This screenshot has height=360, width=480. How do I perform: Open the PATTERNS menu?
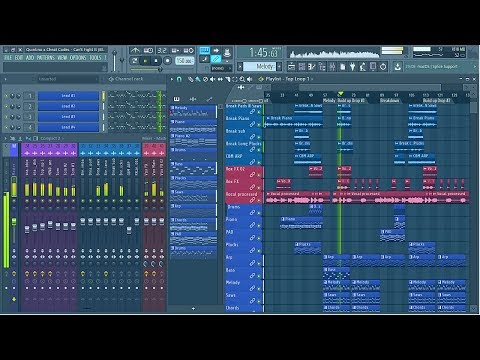[46, 58]
